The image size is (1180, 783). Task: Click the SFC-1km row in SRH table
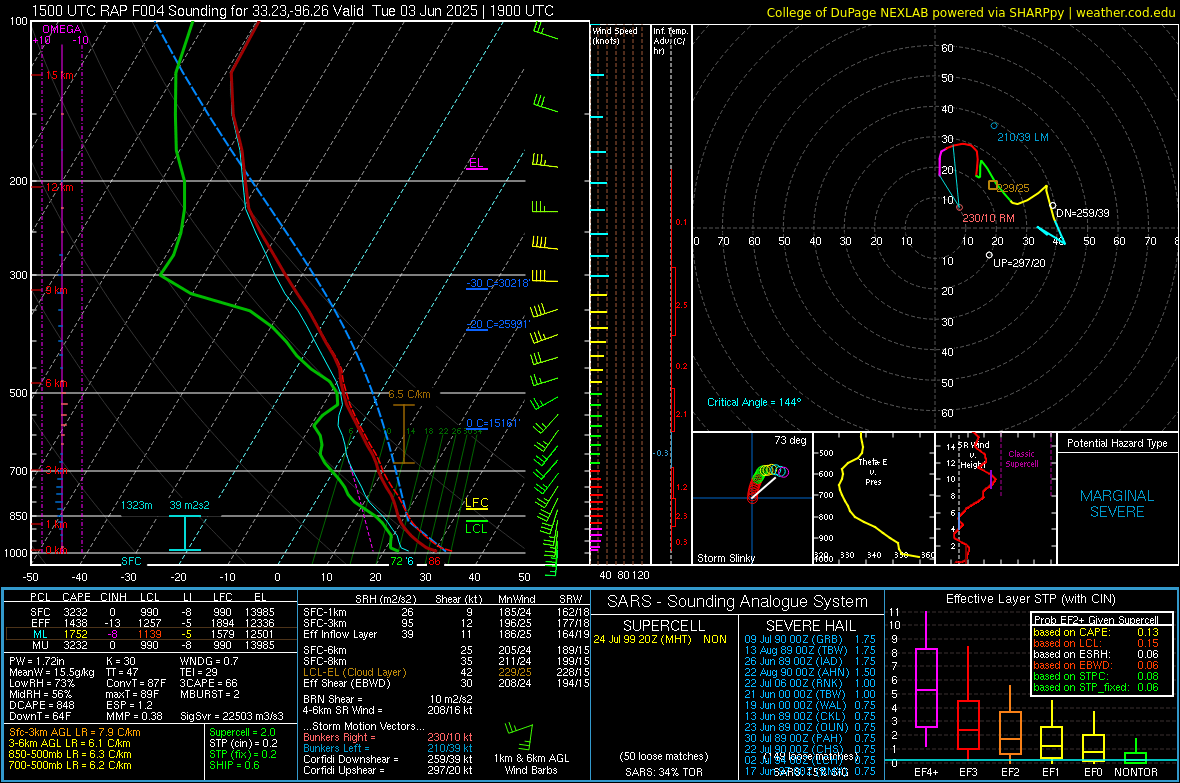point(446,612)
